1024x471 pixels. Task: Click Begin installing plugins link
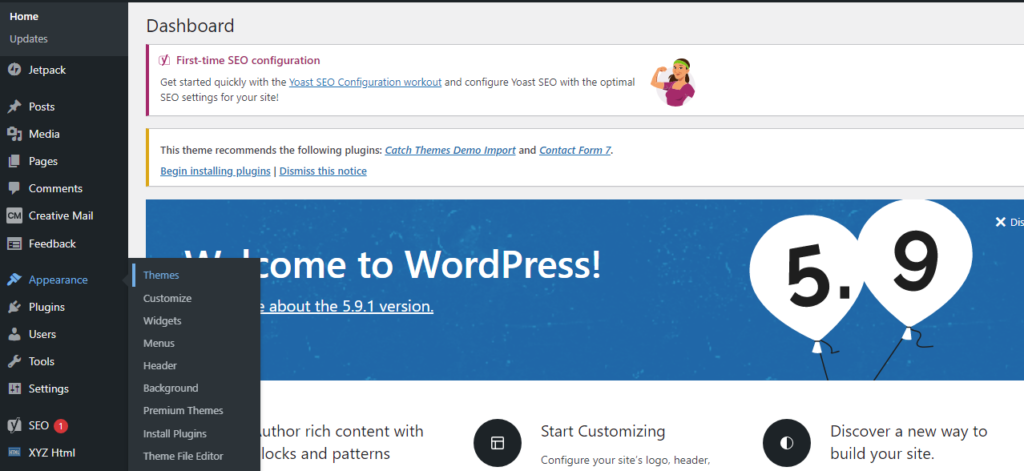coord(215,171)
